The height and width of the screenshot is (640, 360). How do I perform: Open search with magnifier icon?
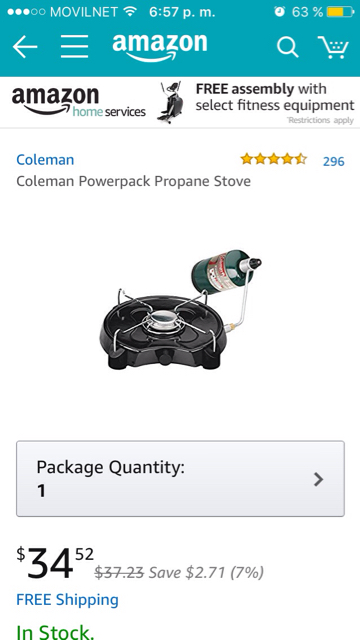288,47
